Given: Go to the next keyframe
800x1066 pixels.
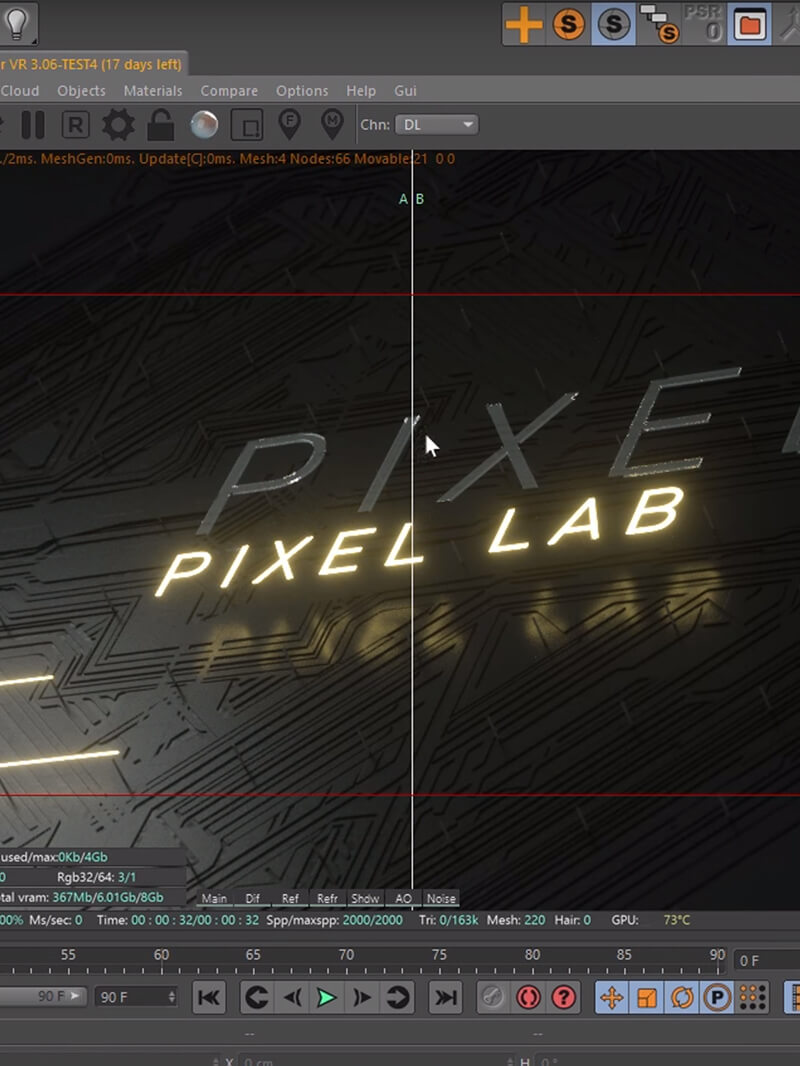Looking at the screenshot, I should (398, 997).
